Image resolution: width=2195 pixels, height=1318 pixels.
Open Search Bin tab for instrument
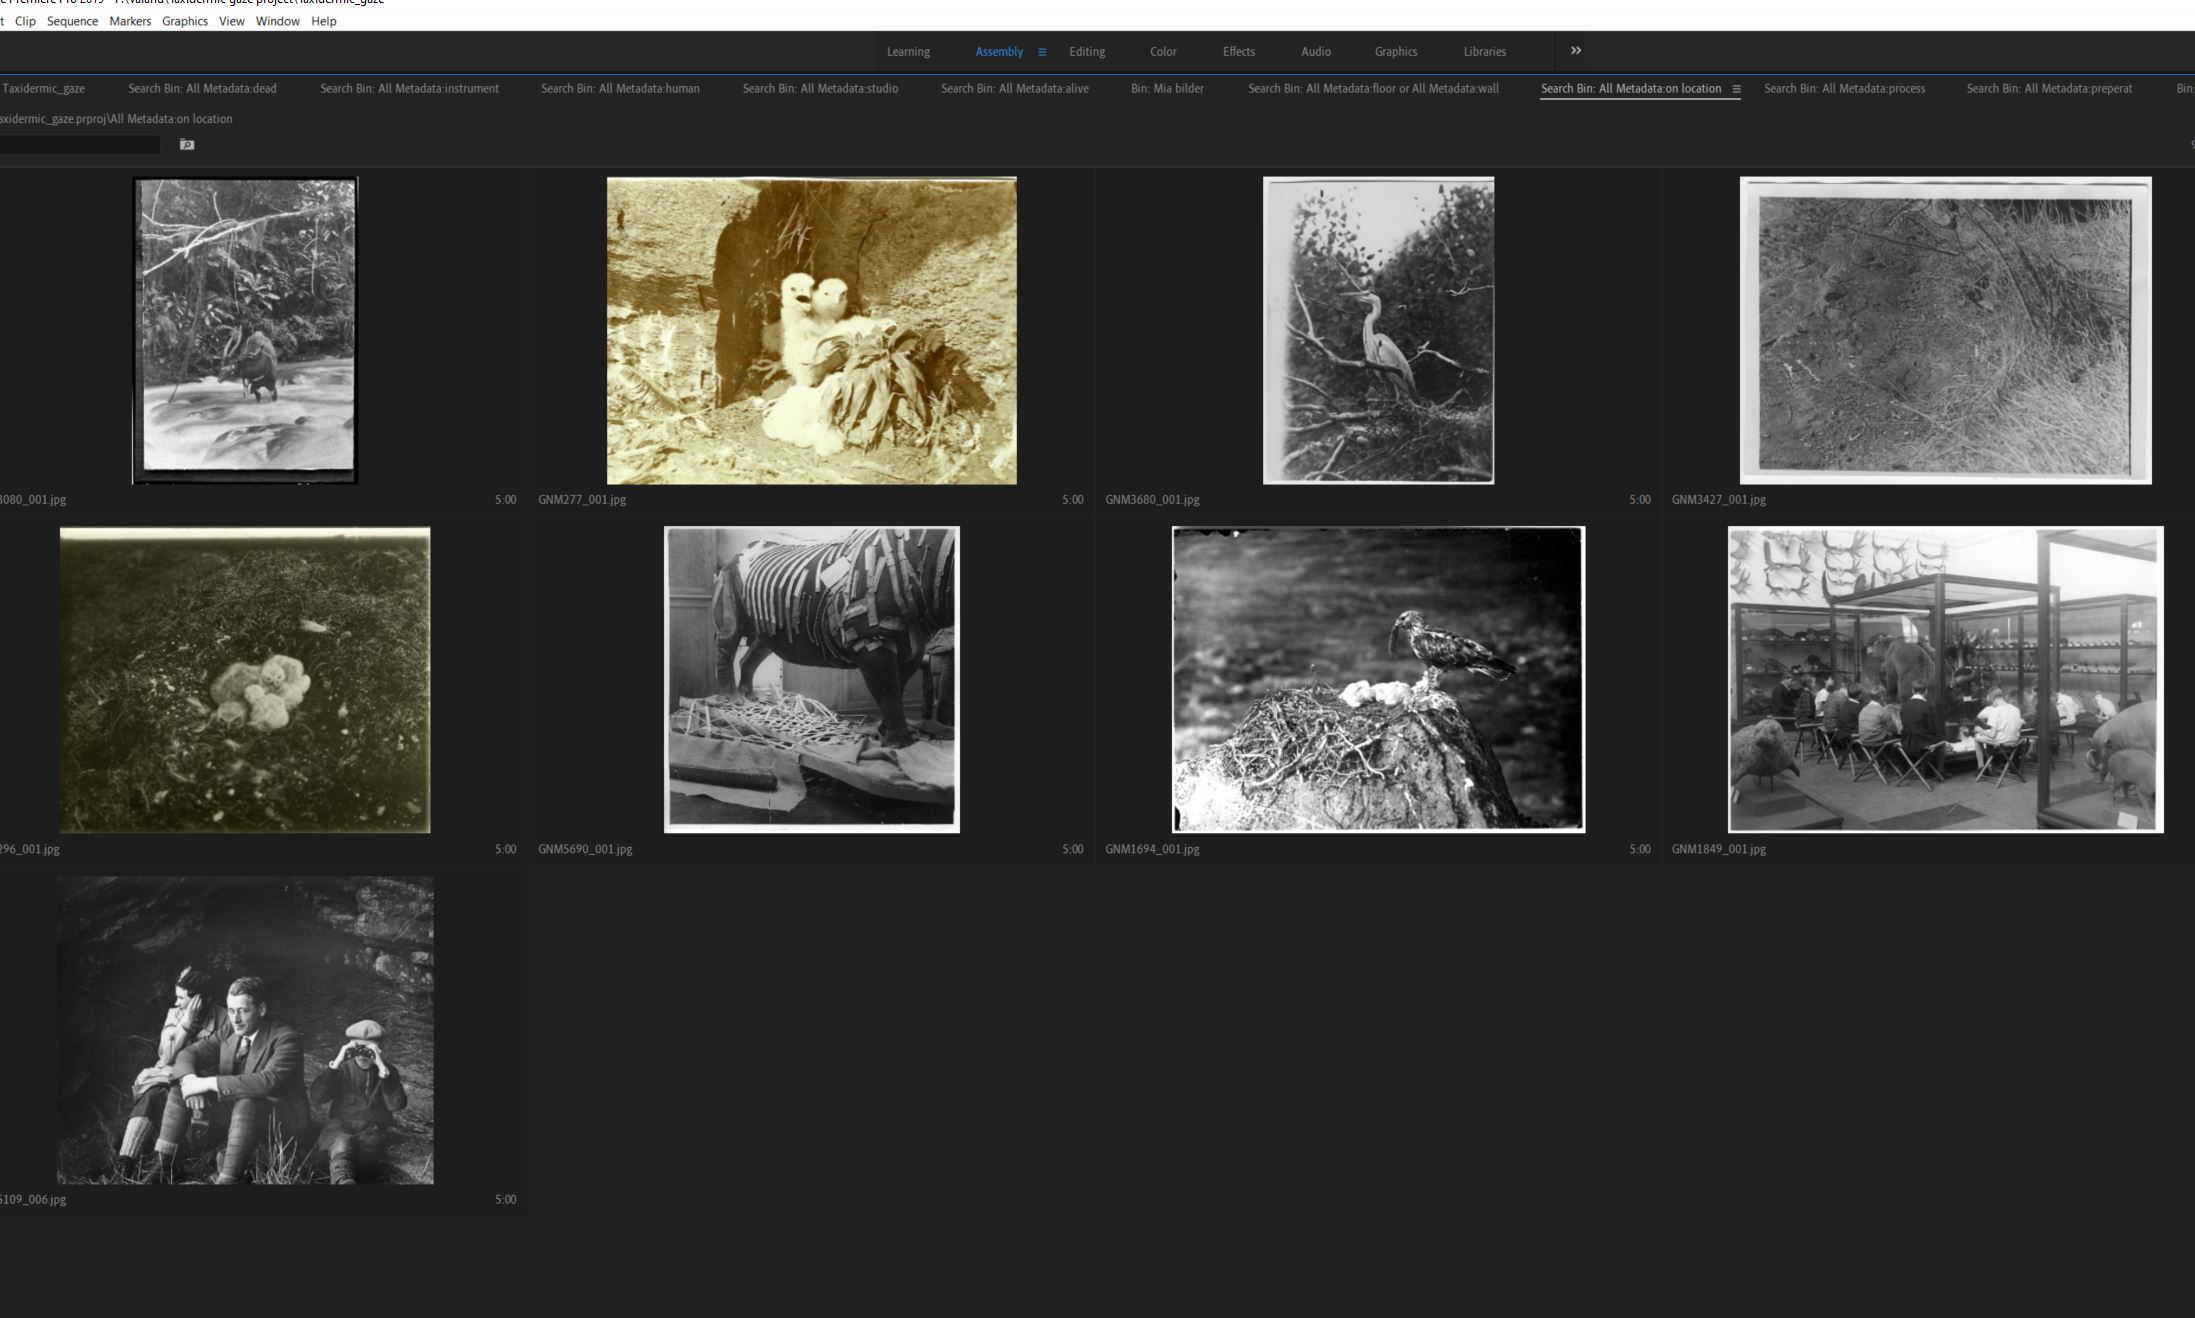tap(410, 89)
